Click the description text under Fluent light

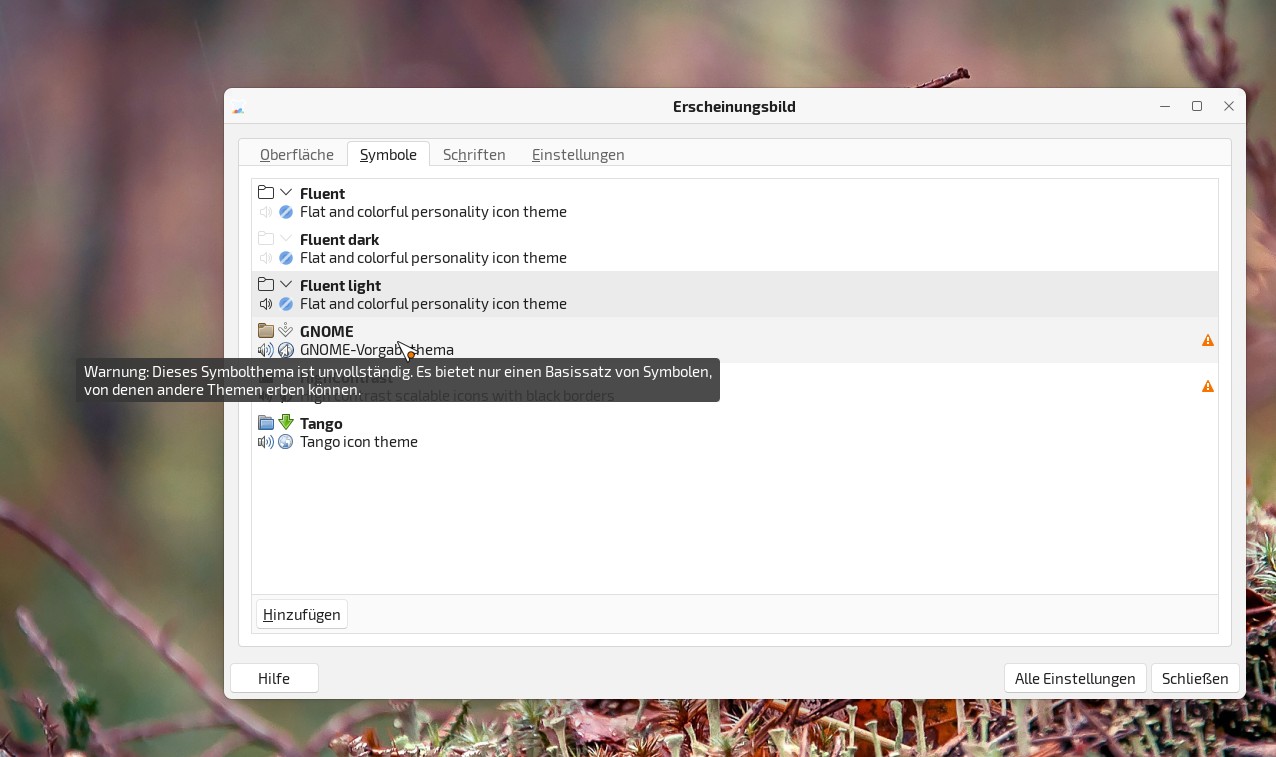point(433,304)
